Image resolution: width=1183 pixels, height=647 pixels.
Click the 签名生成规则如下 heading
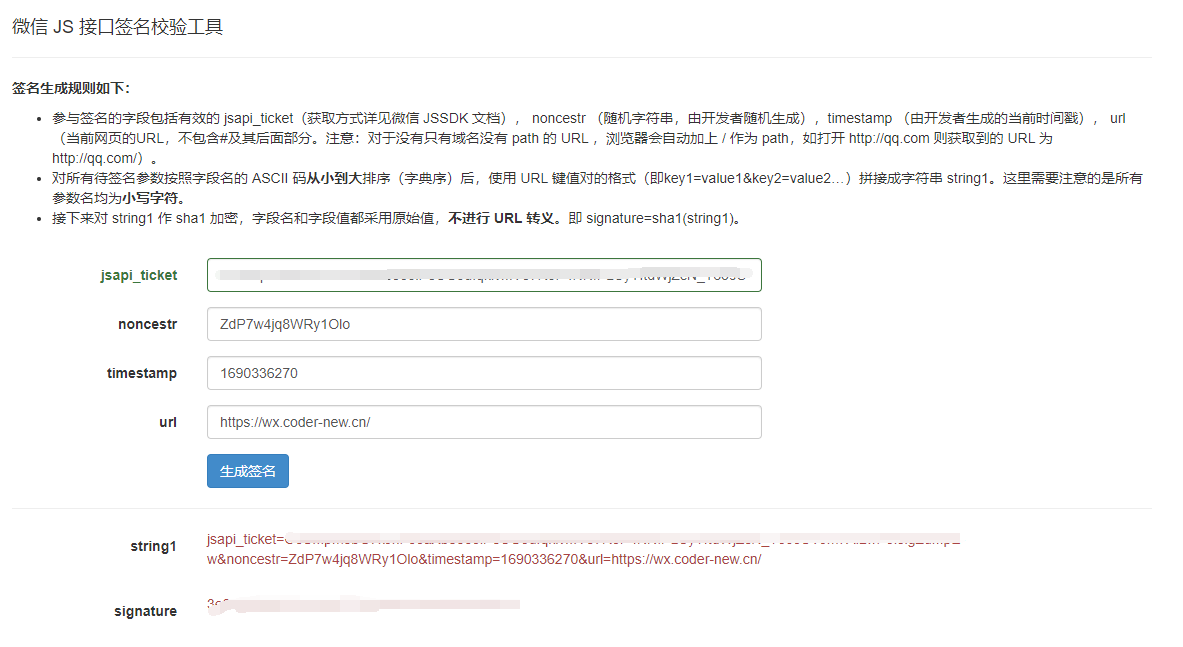(x=70, y=88)
